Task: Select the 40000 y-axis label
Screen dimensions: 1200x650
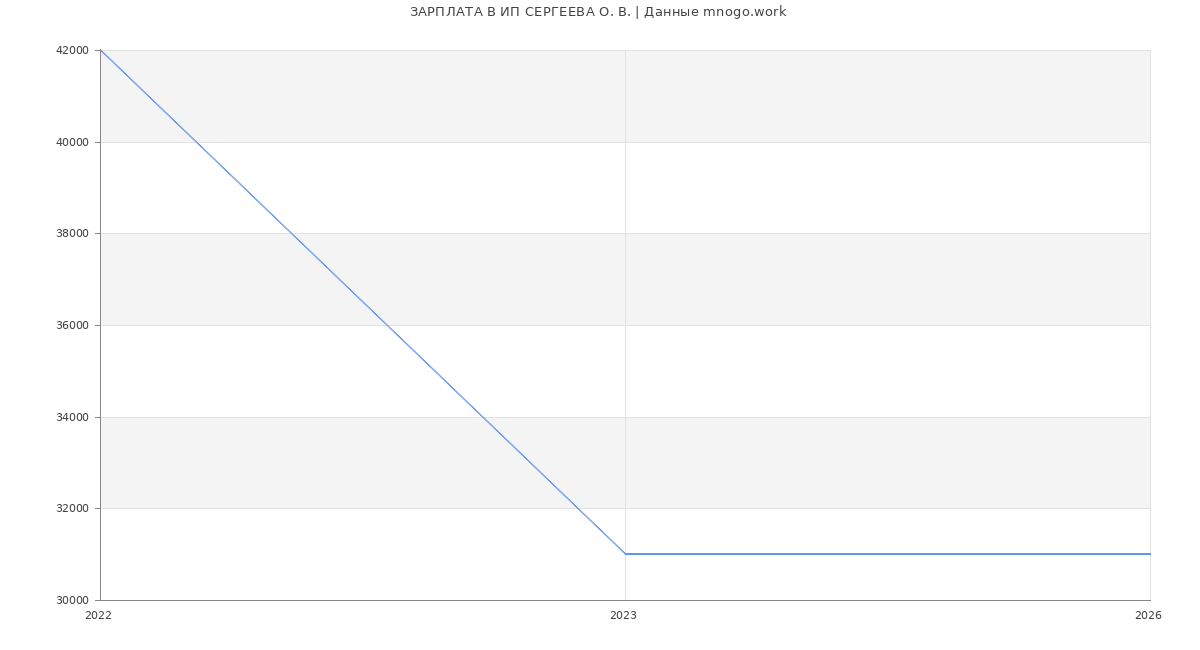Action: click(x=72, y=142)
